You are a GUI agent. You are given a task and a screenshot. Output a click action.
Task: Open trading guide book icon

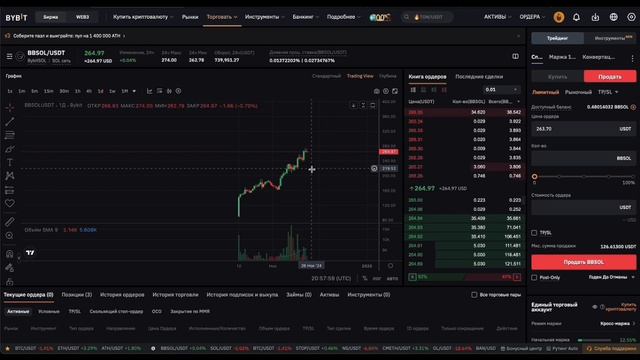516,56
